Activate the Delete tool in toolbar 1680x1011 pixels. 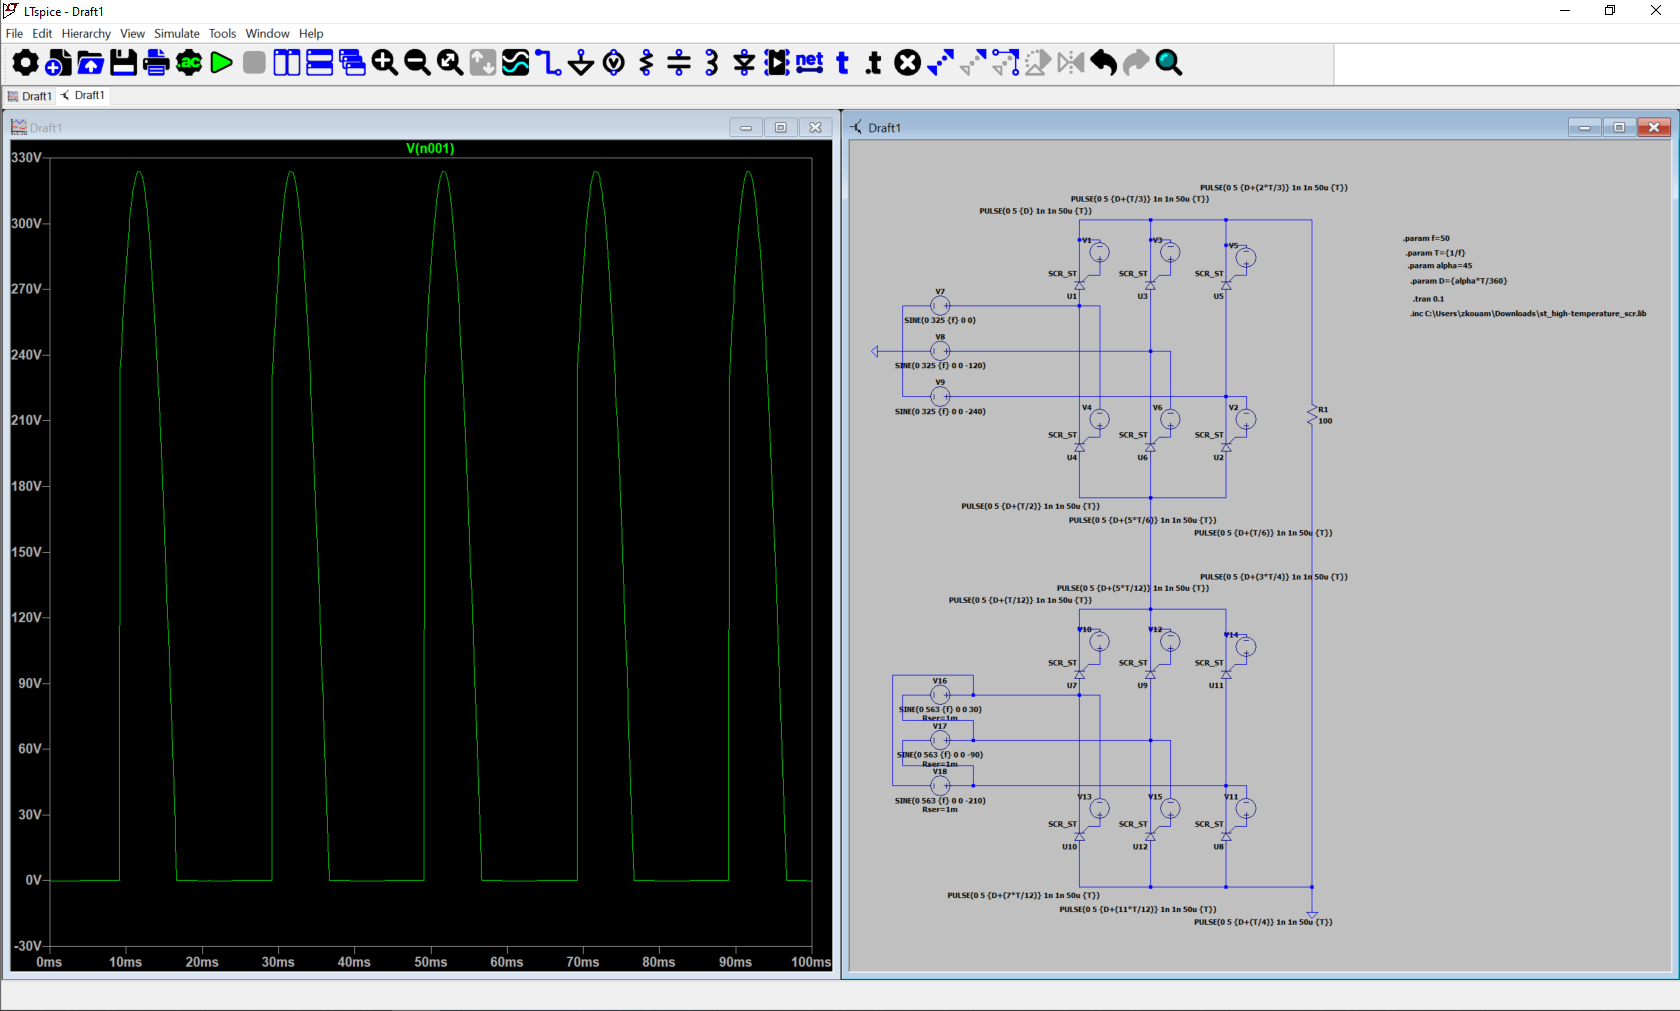click(907, 63)
